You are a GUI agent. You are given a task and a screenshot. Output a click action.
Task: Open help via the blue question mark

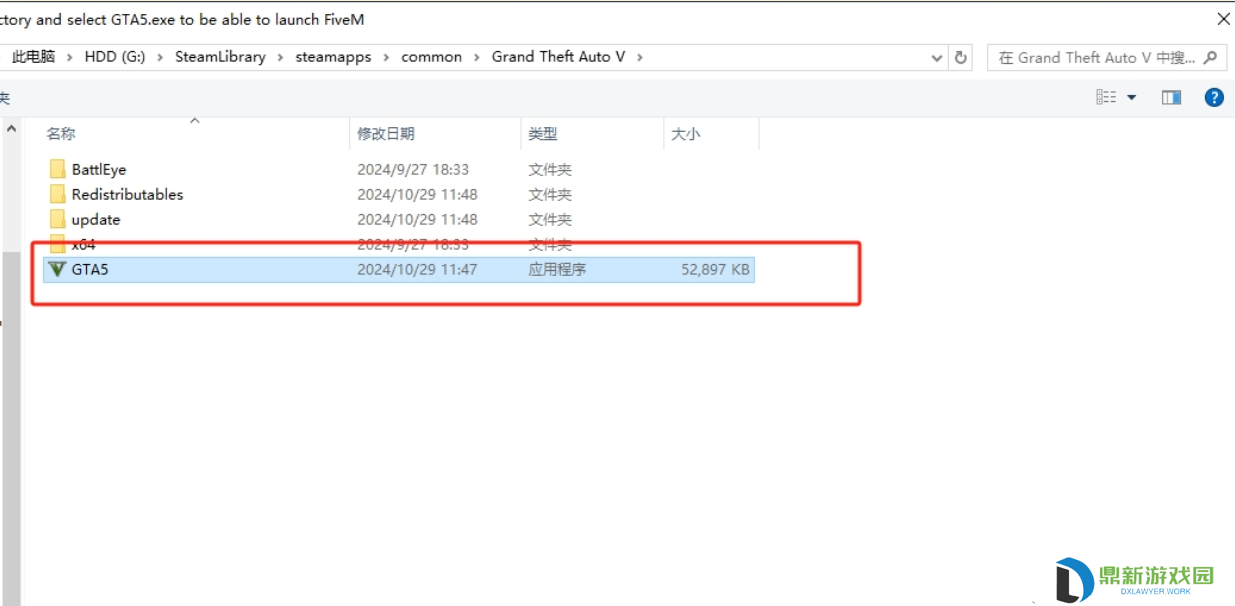point(1214,97)
